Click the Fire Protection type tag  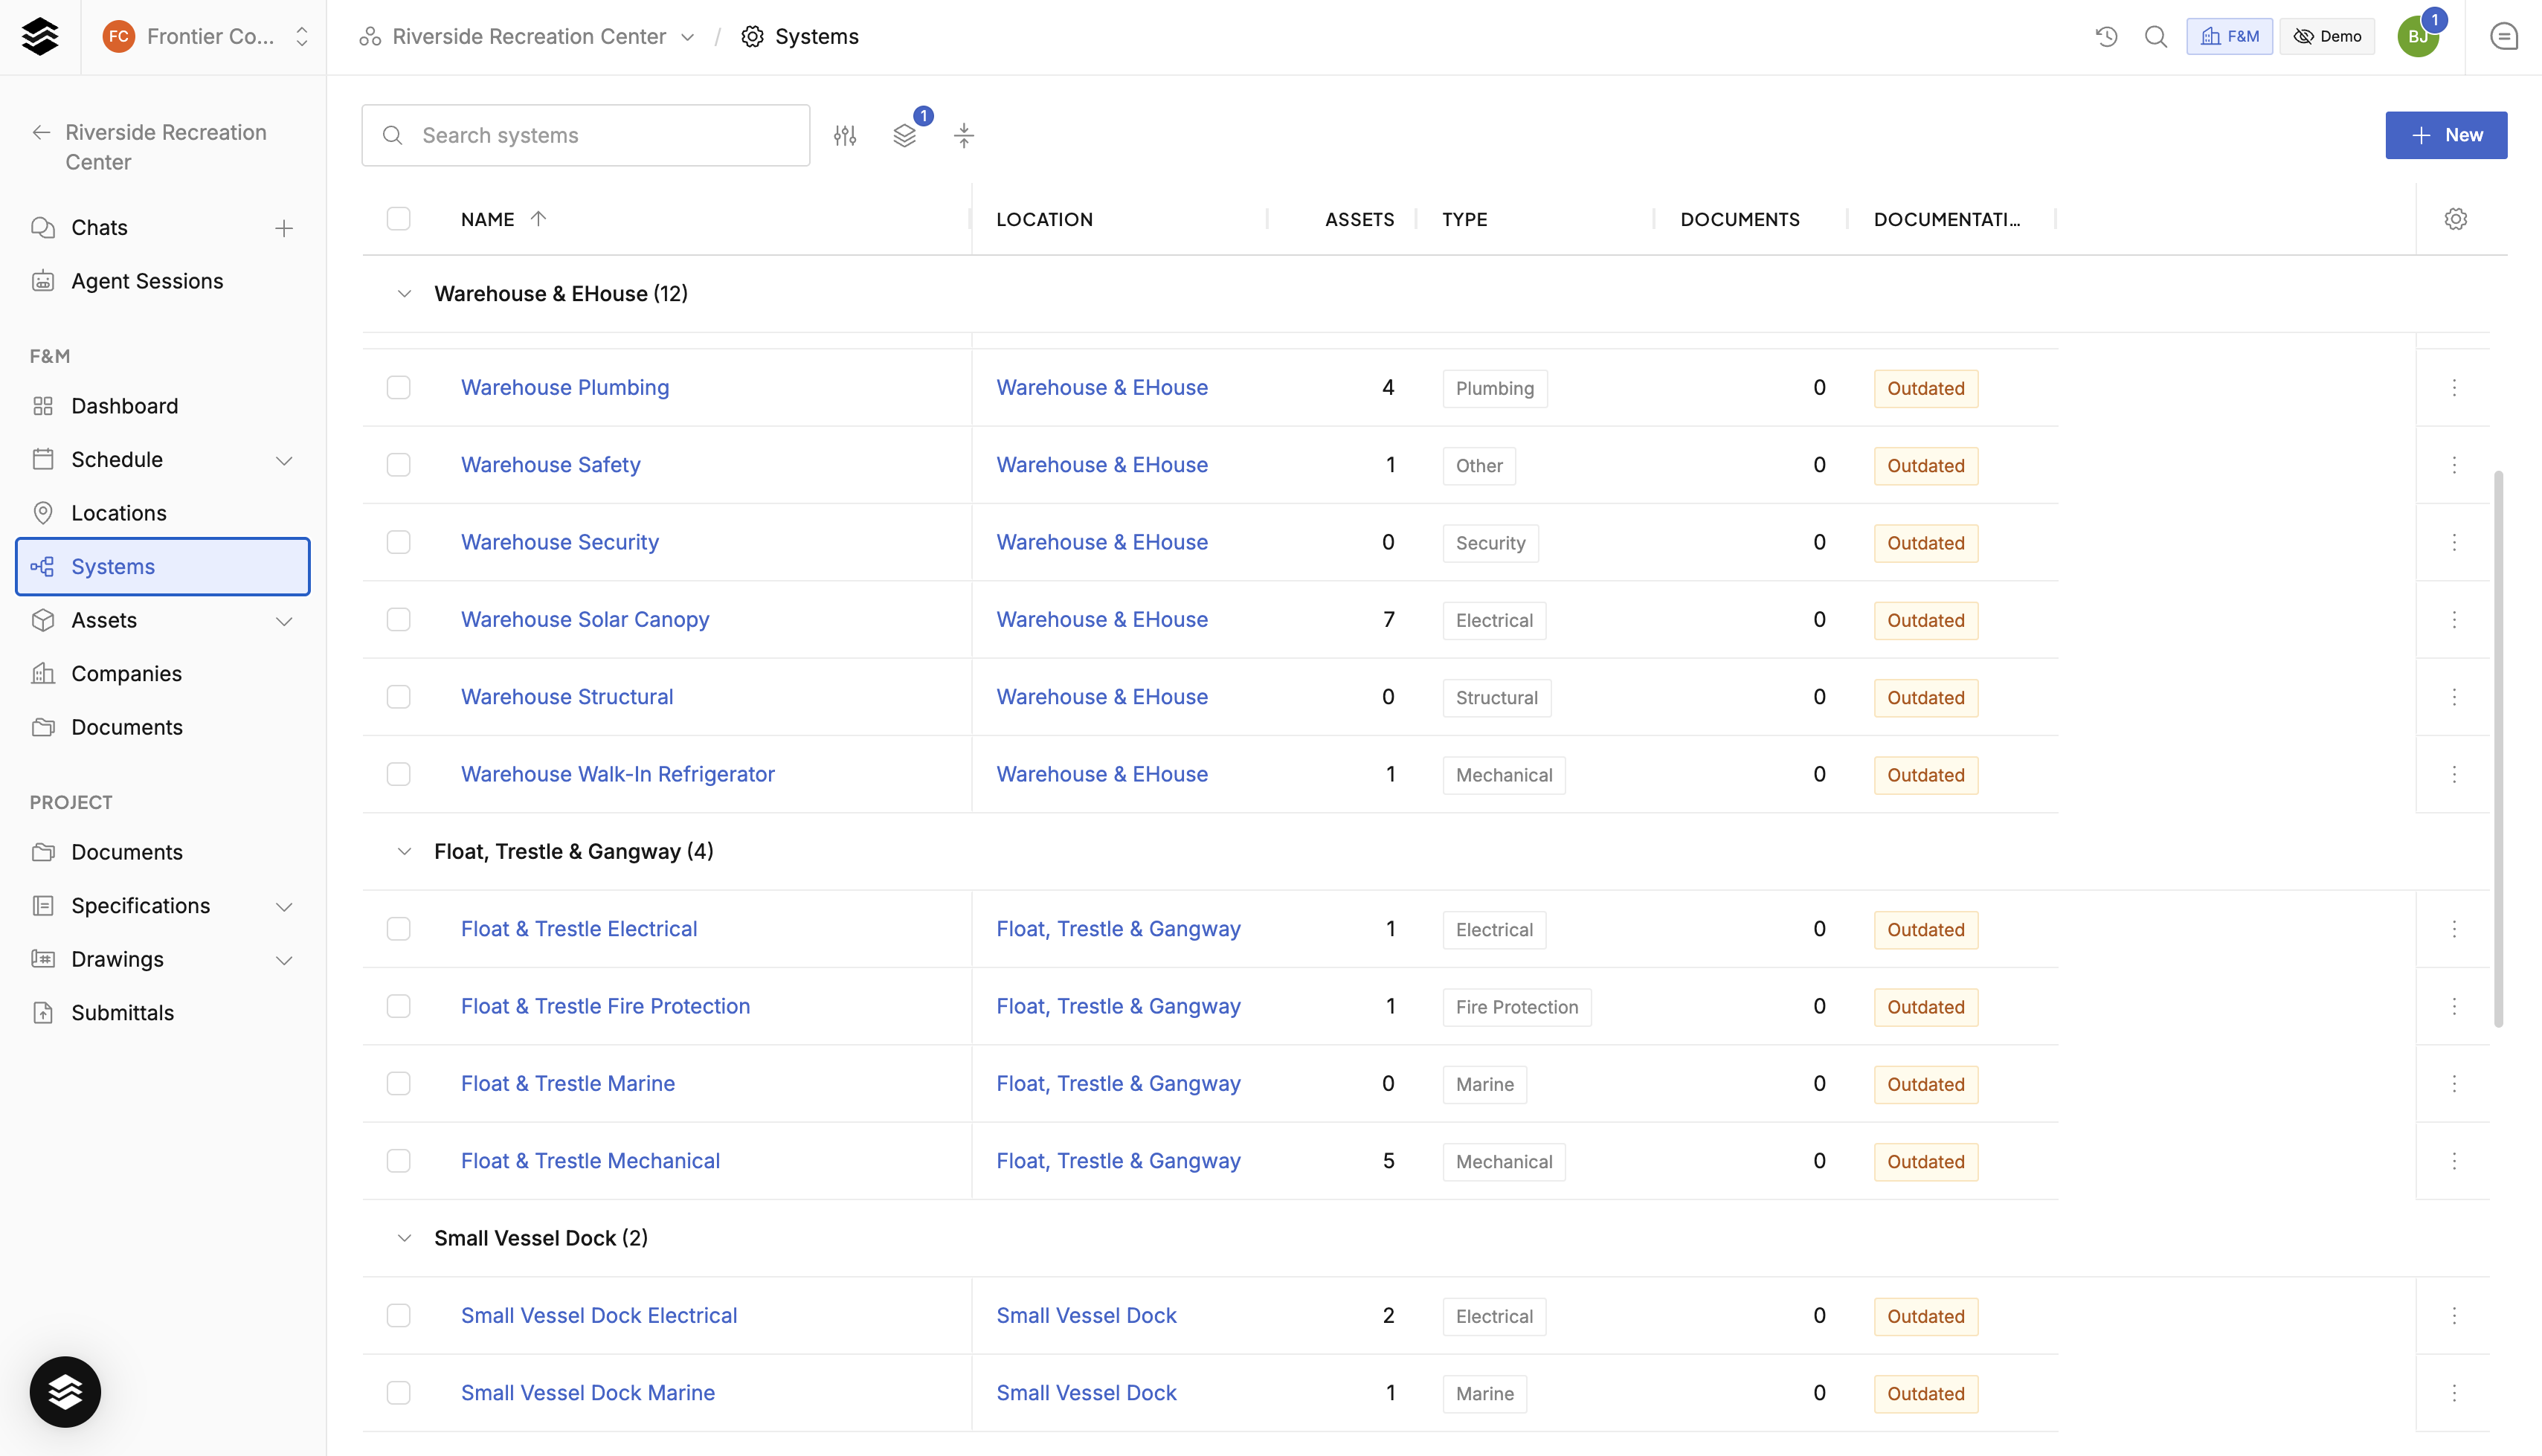1517,1007
